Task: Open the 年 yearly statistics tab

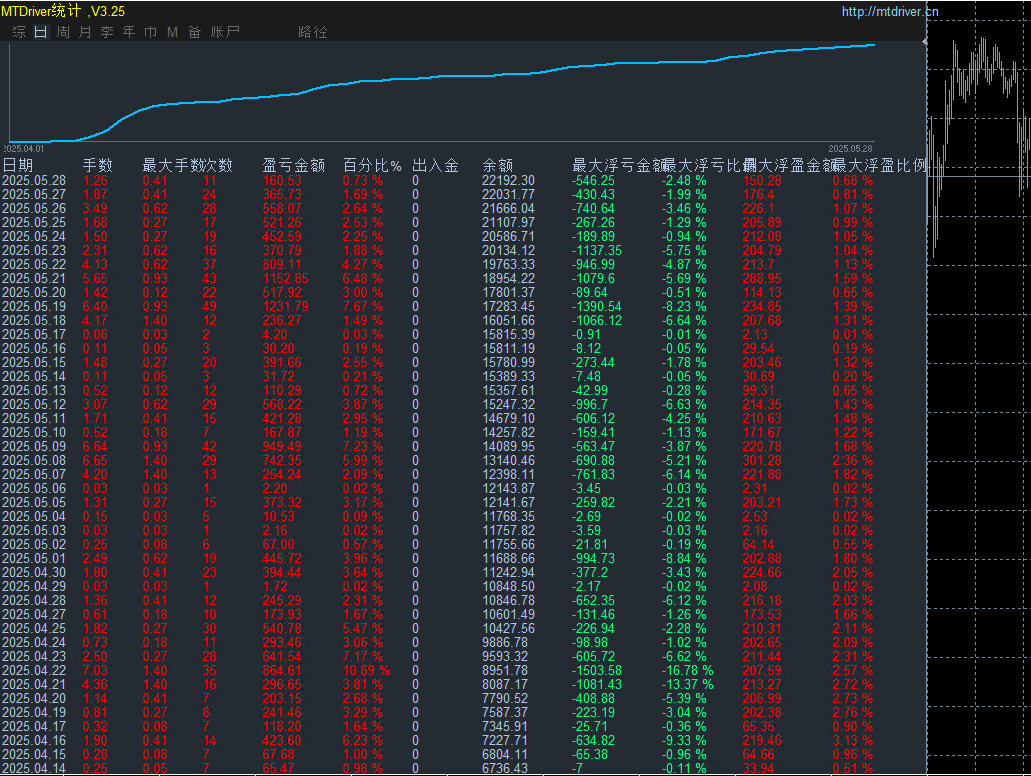Action: click(129, 32)
